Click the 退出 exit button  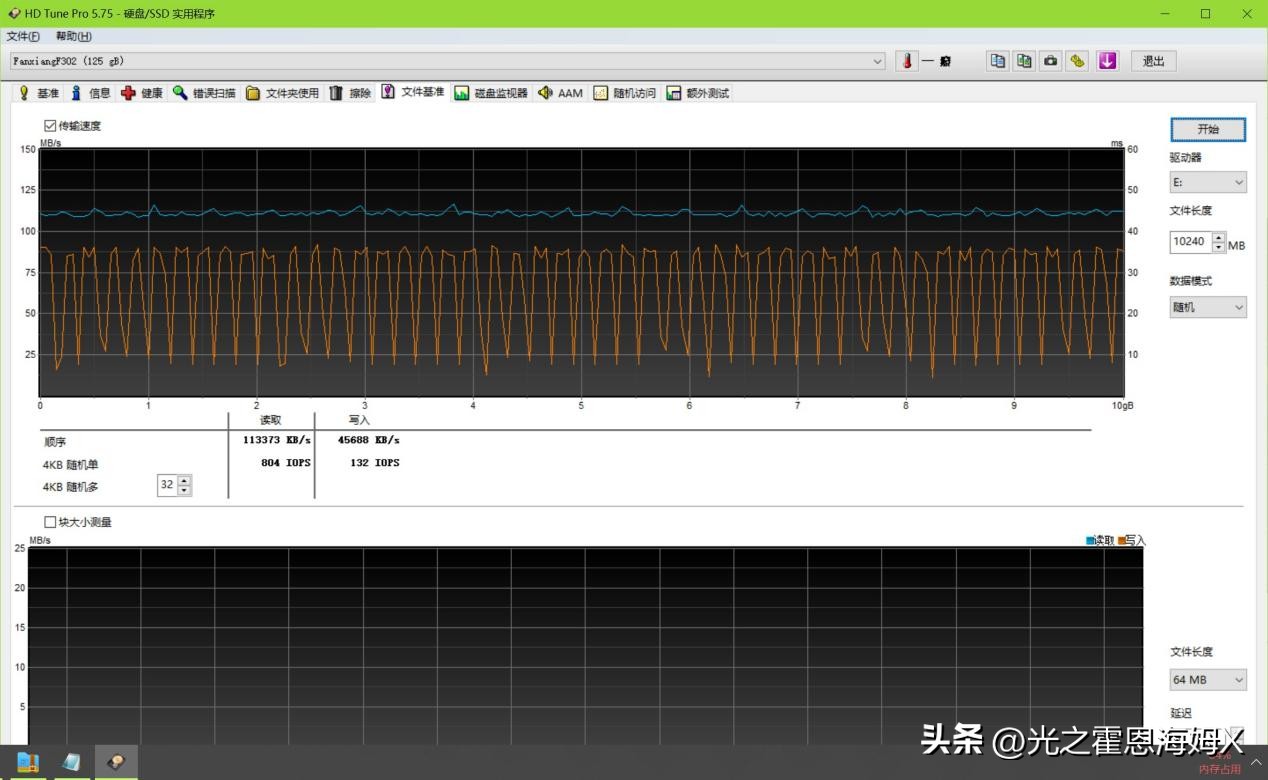pyautogui.click(x=1153, y=61)
